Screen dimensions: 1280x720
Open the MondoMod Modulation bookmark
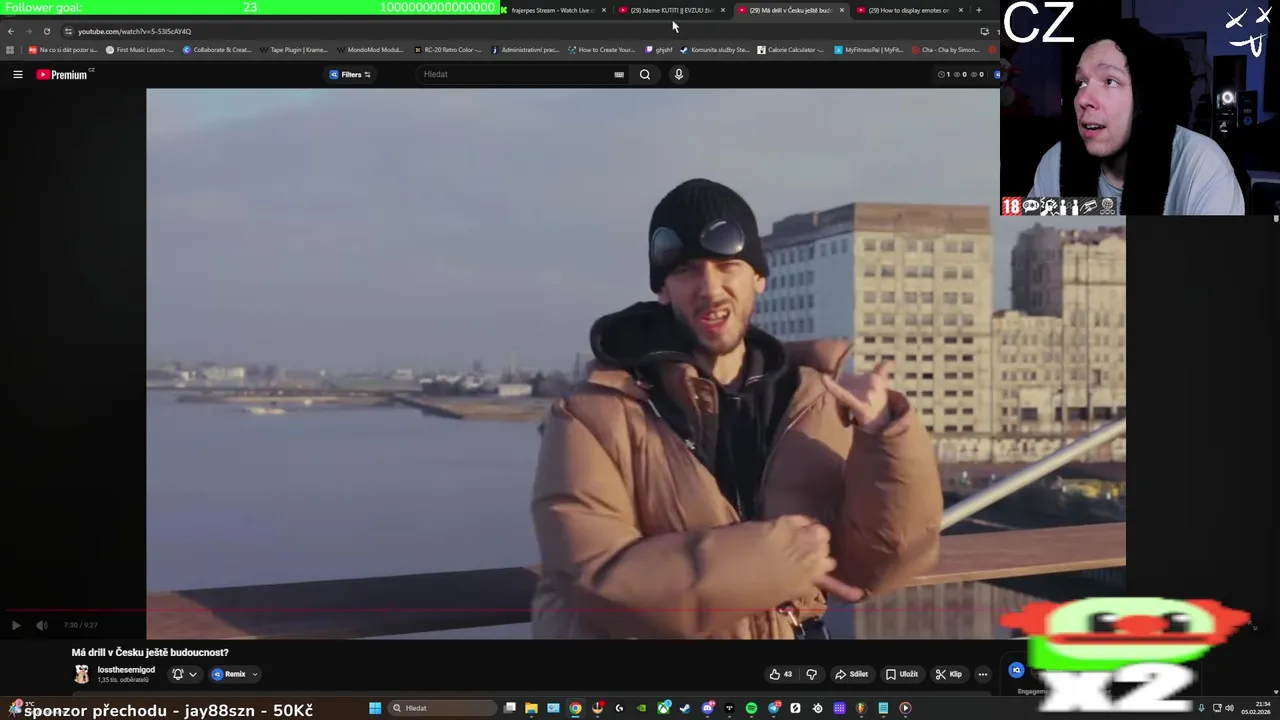(x=370, y=50)
